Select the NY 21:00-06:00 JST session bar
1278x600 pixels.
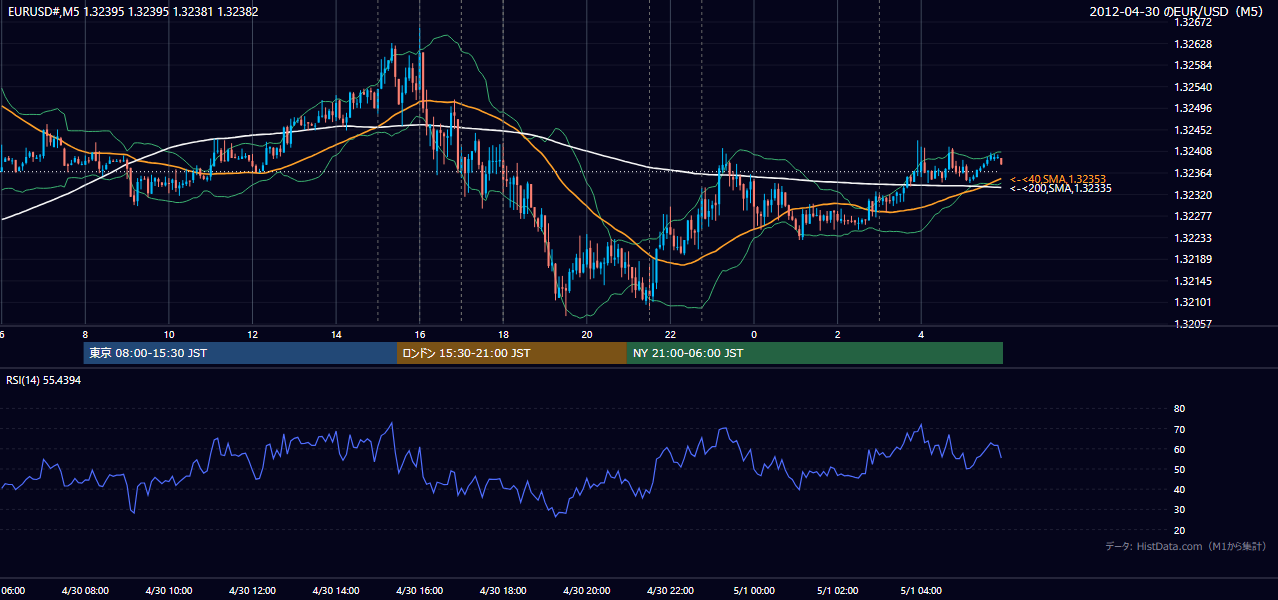click(x=815, y=353)
